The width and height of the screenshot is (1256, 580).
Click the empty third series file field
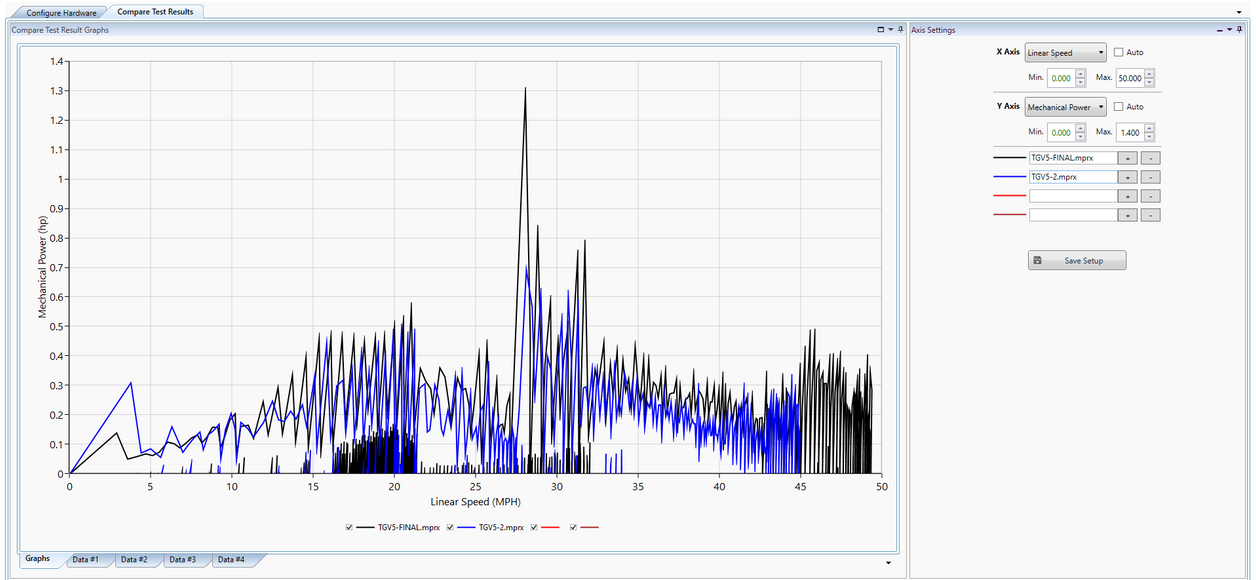pyautogui.click(x=1072, y=196)
